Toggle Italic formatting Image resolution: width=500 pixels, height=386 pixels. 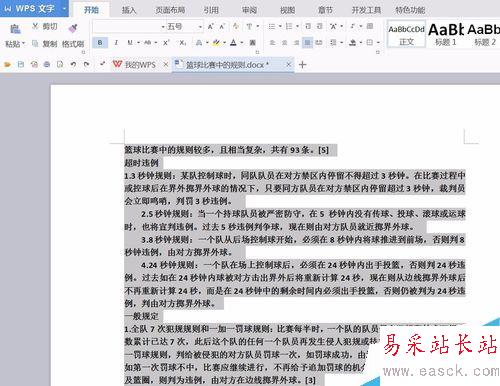click(x=116, y=43)
